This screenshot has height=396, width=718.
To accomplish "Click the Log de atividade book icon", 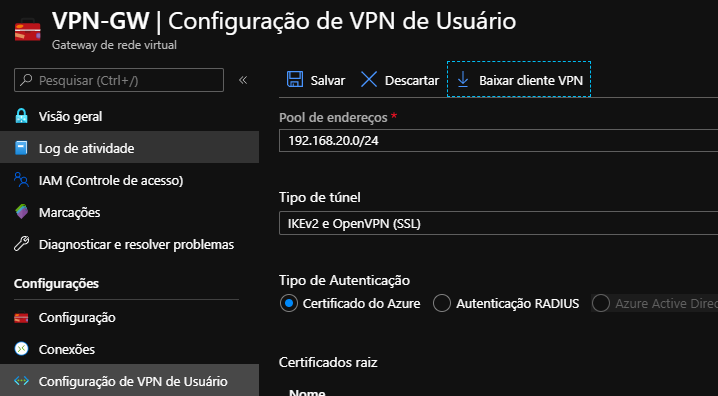I will coord(21,148).
